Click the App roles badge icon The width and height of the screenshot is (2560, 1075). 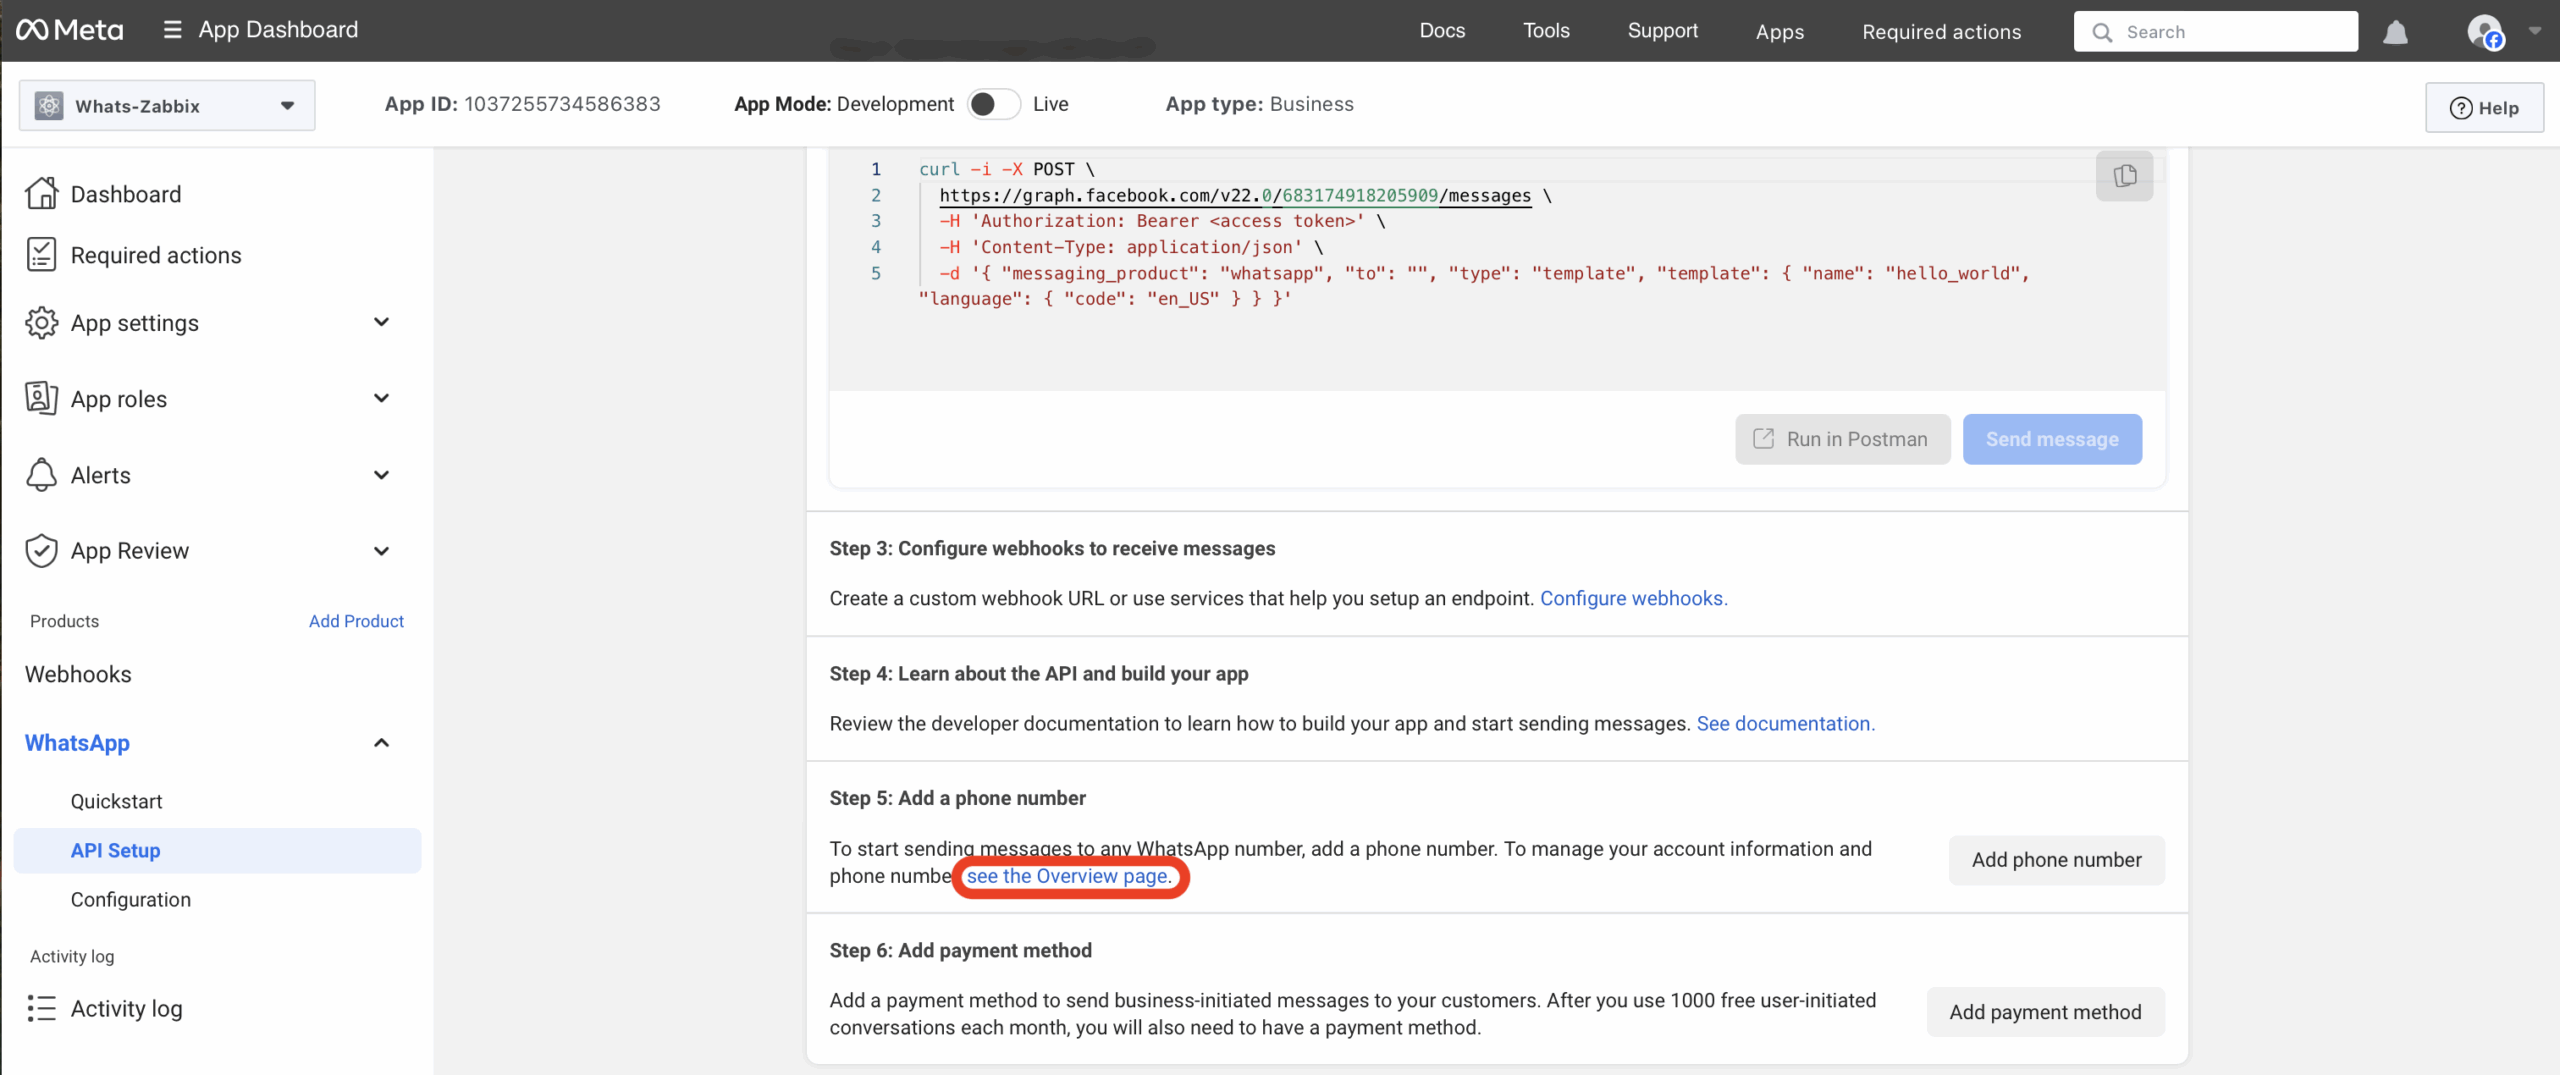point(41,398)
